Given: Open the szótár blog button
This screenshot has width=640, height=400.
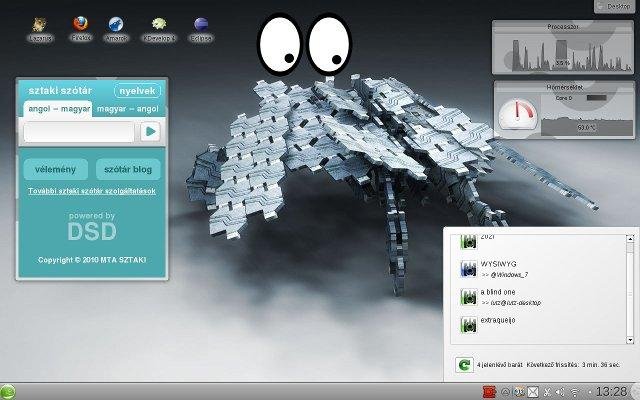Looking at the screenshot, I should (x=128, y=169).
